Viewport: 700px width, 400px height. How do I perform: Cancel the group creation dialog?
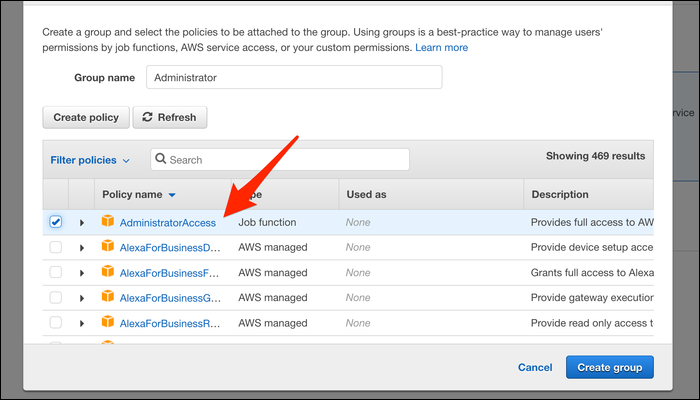(x=535, y=367)
